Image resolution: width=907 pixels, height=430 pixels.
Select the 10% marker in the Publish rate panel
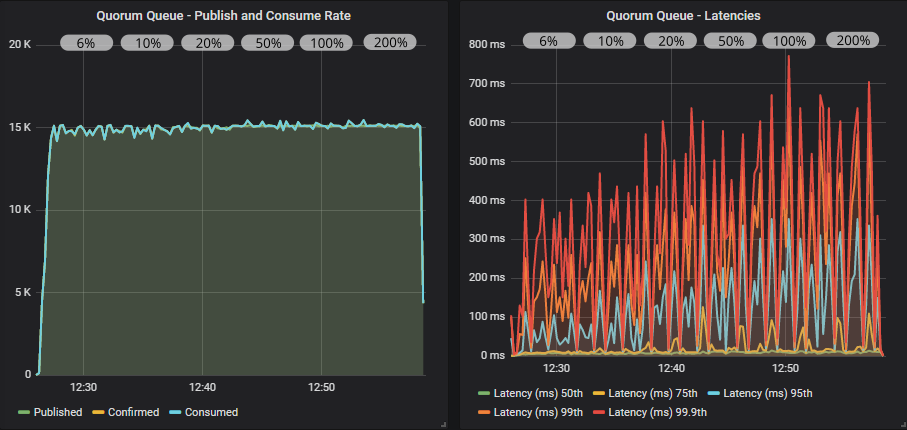147,43
